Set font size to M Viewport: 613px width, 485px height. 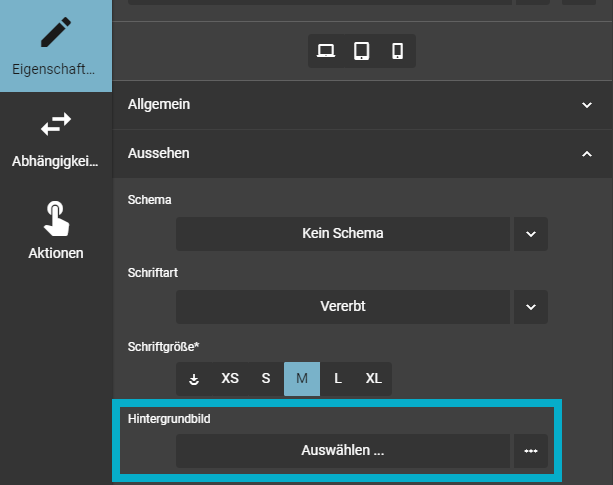click(302, 379)
